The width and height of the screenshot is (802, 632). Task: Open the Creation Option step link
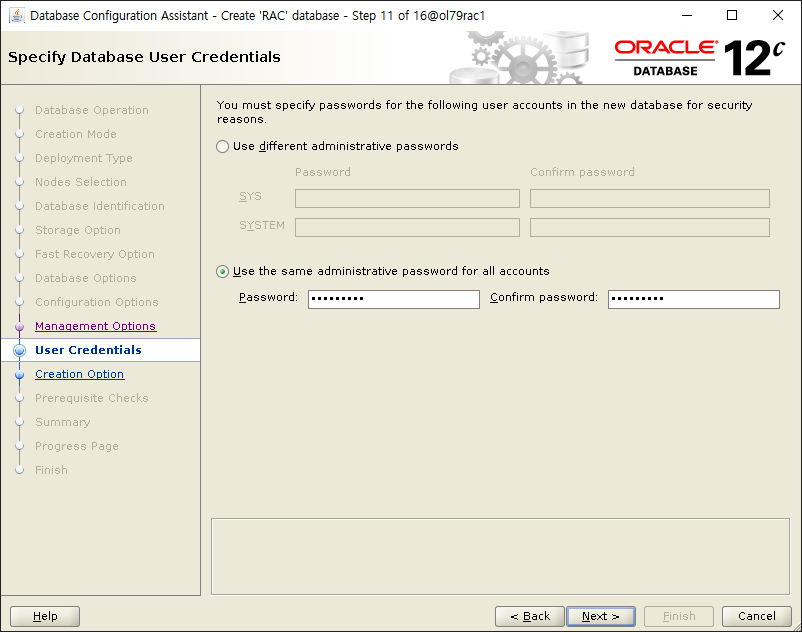79,374
